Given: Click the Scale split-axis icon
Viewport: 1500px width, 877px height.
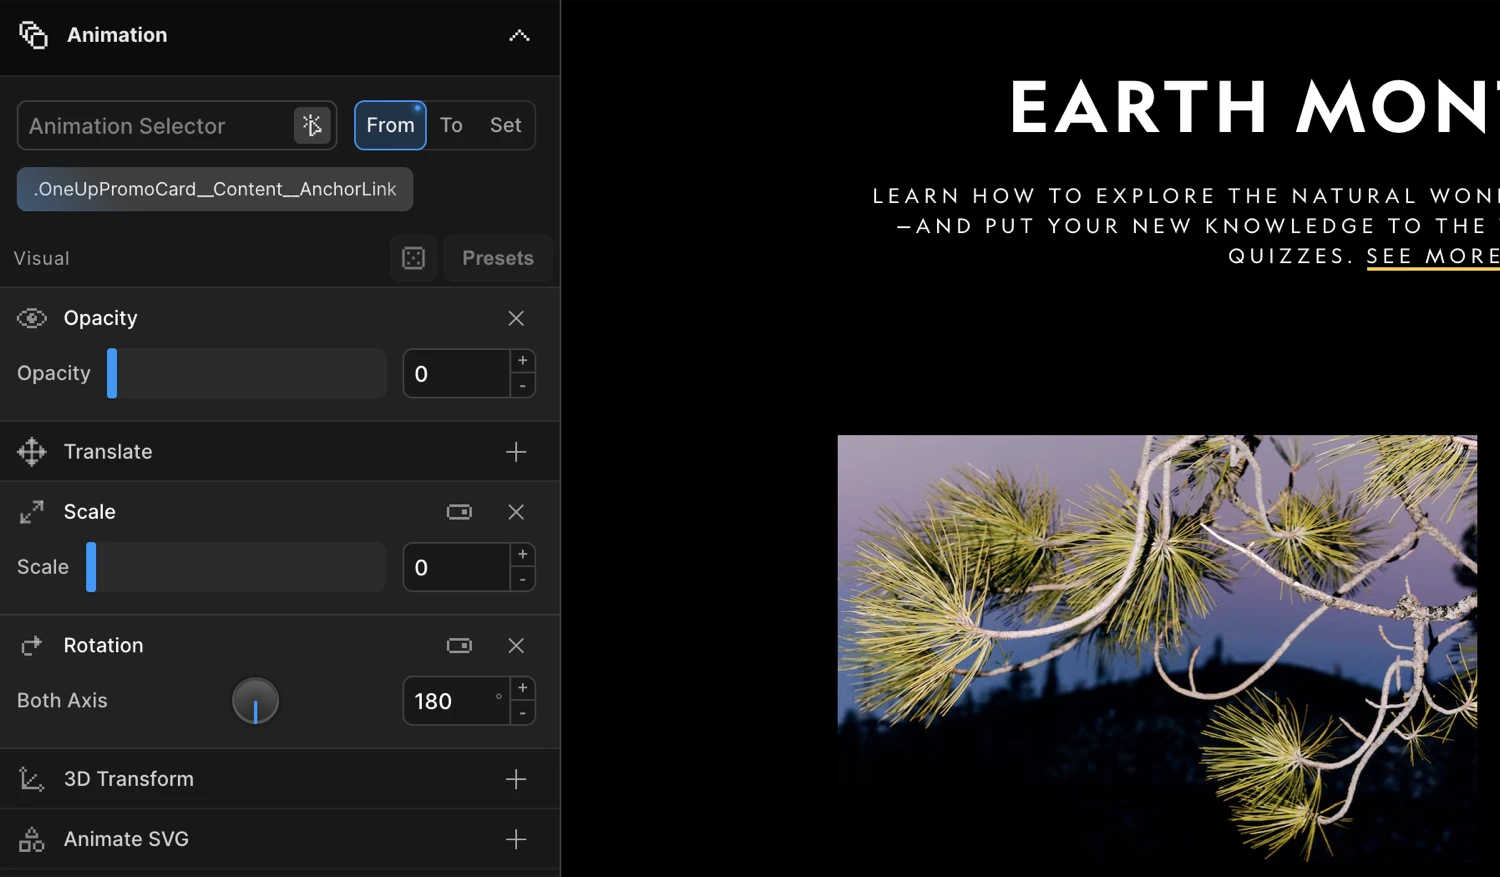Looking at the screenshot, I should (x=459, y=512).
